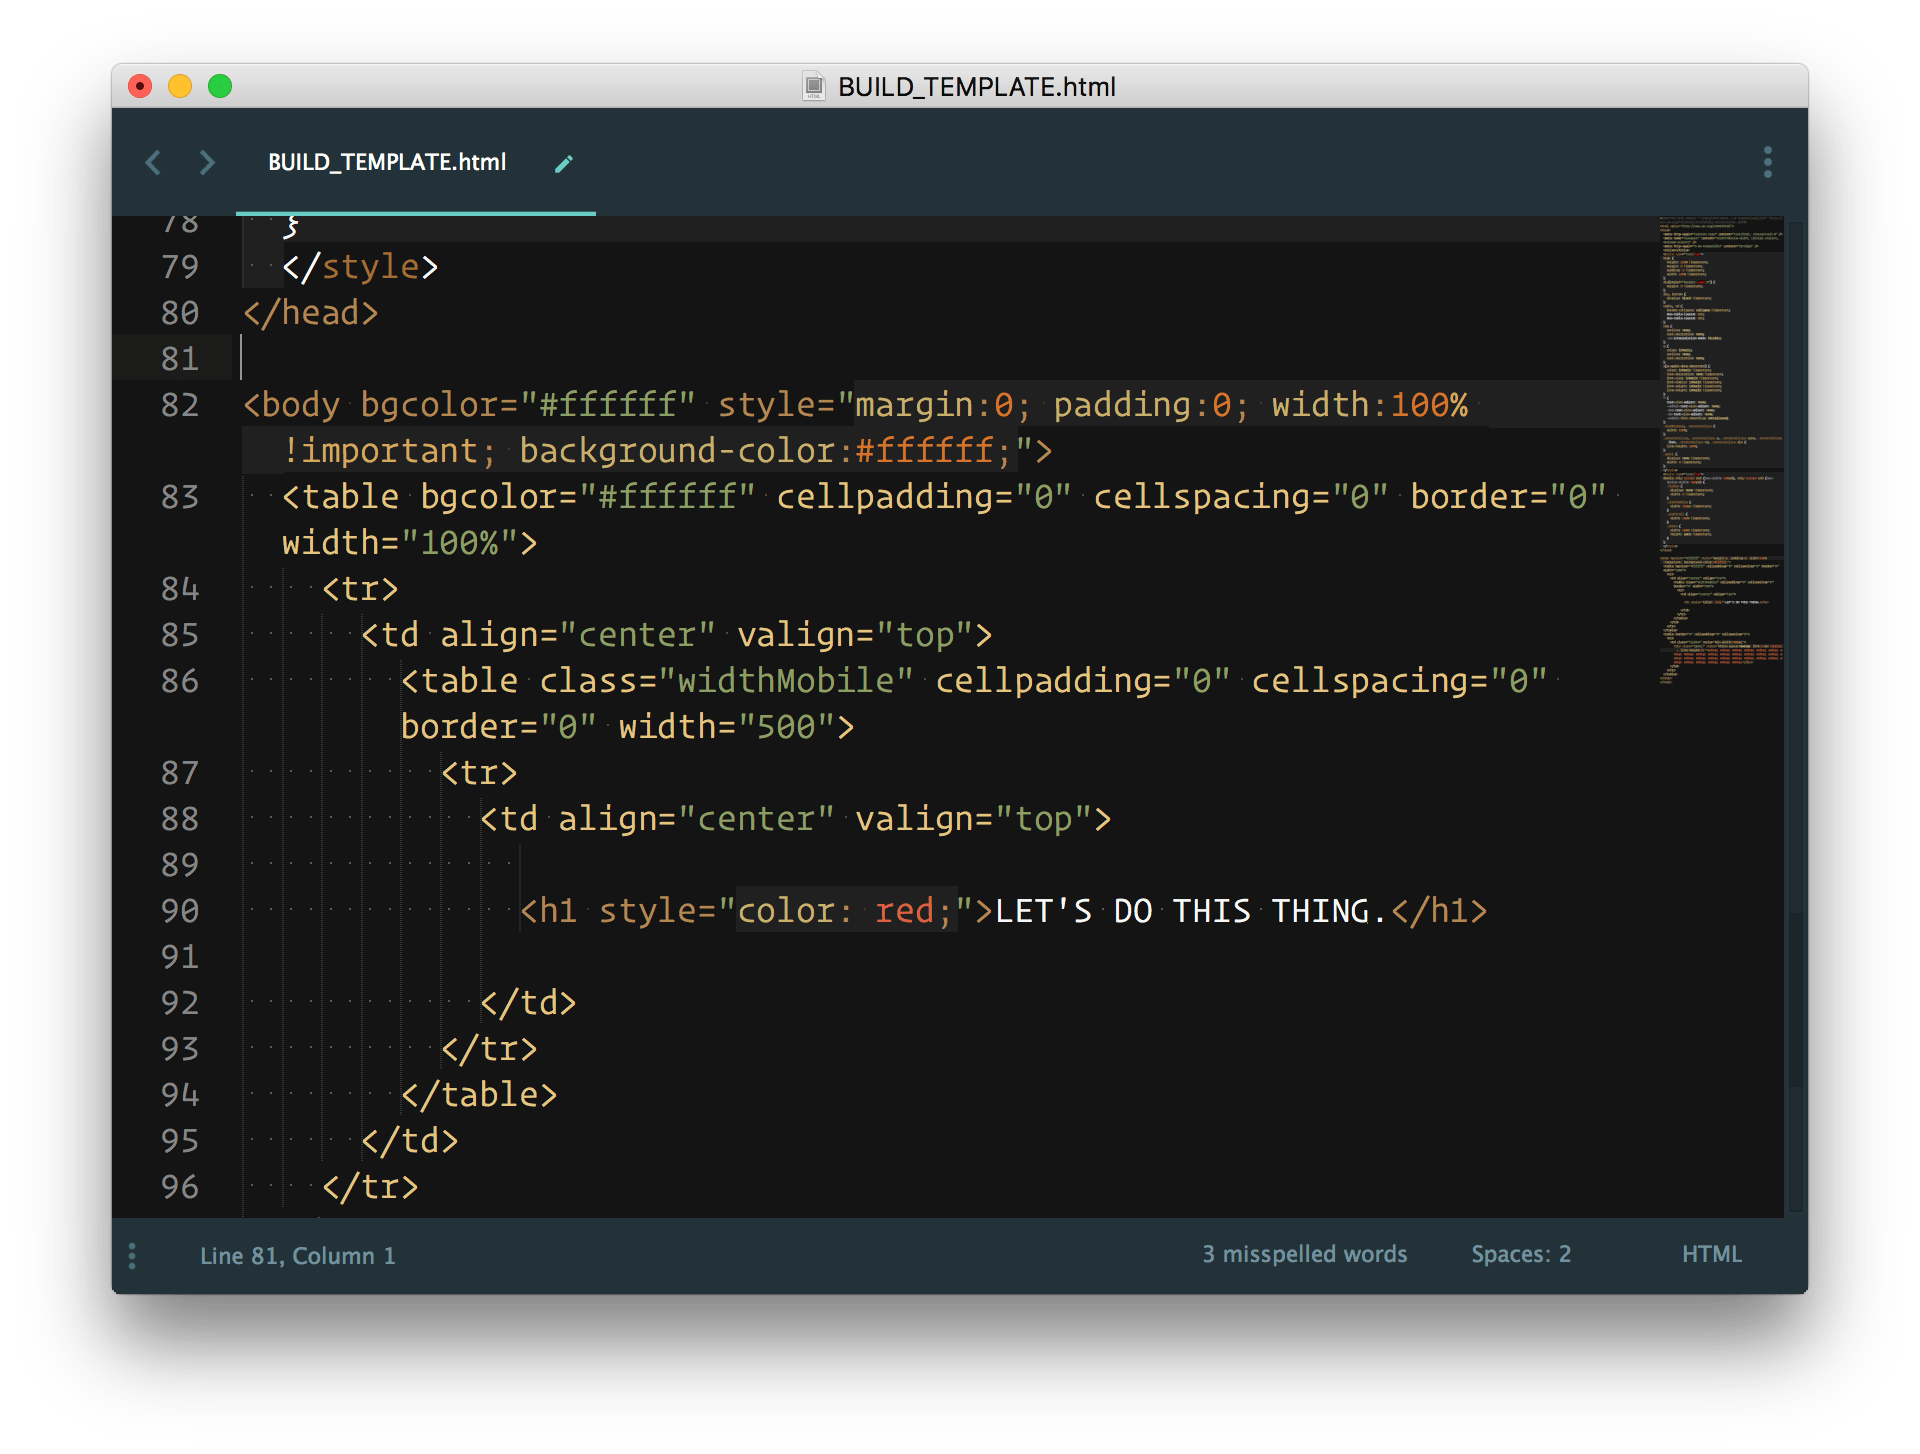The height and width of the screenshot is (1454, 1920).
Task: Click the closing td tag on line 92
Action: (x=528, y=1003)
